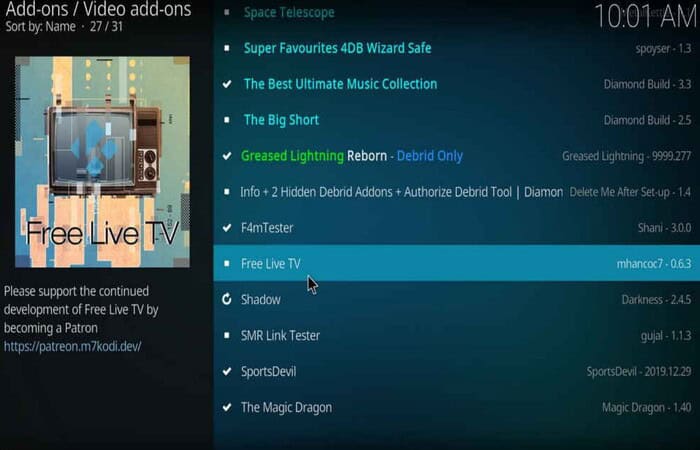Click the checkmark icon beside The Magic Dragon
Image resolution: width=700 pixels, height=450 pixels.
click(x=227, y=407)
